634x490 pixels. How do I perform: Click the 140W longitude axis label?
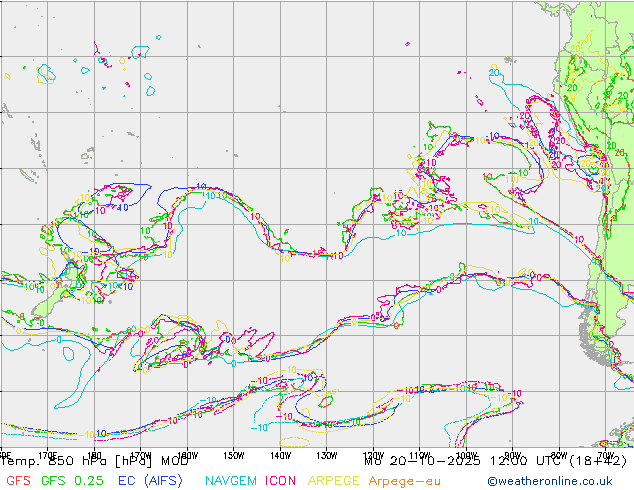click(x=280, y=456)
